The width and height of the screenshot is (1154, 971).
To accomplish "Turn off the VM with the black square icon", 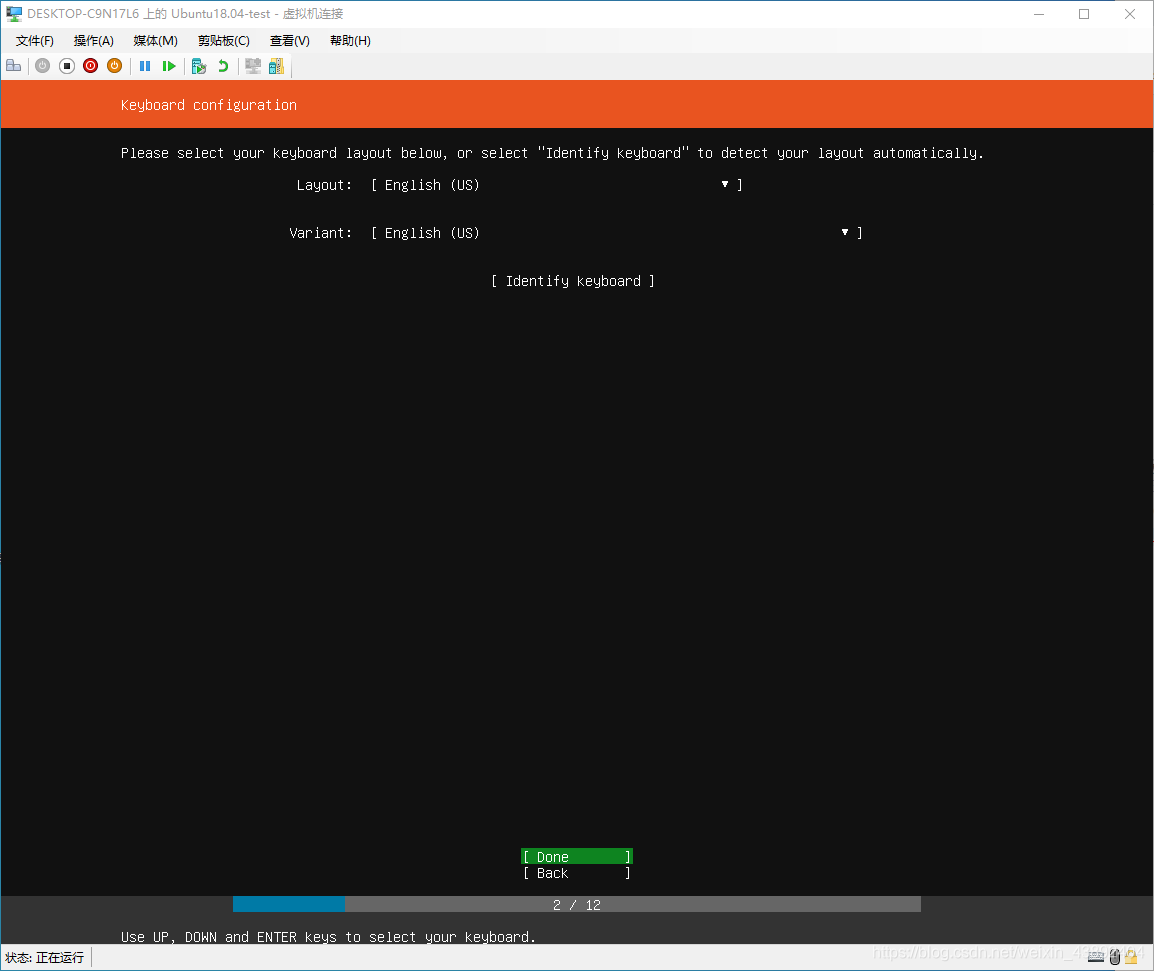I will pos(67,66).
